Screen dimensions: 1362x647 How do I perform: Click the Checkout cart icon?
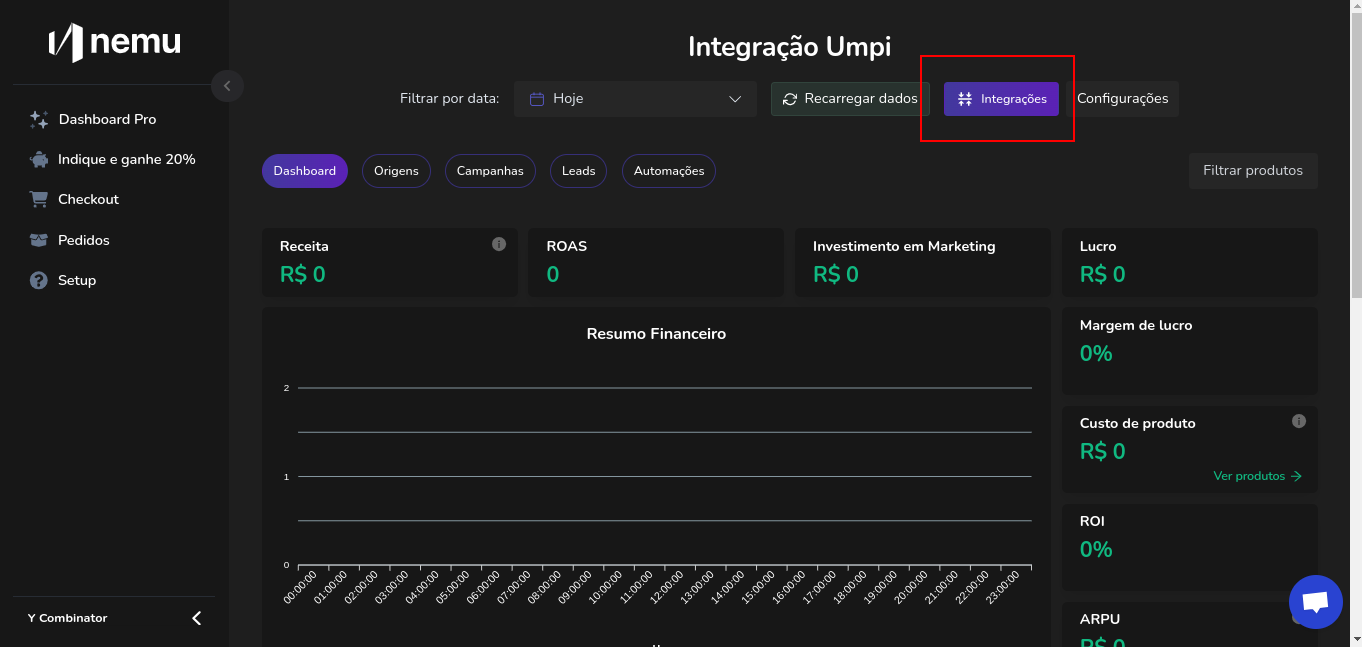click(39, 199)
